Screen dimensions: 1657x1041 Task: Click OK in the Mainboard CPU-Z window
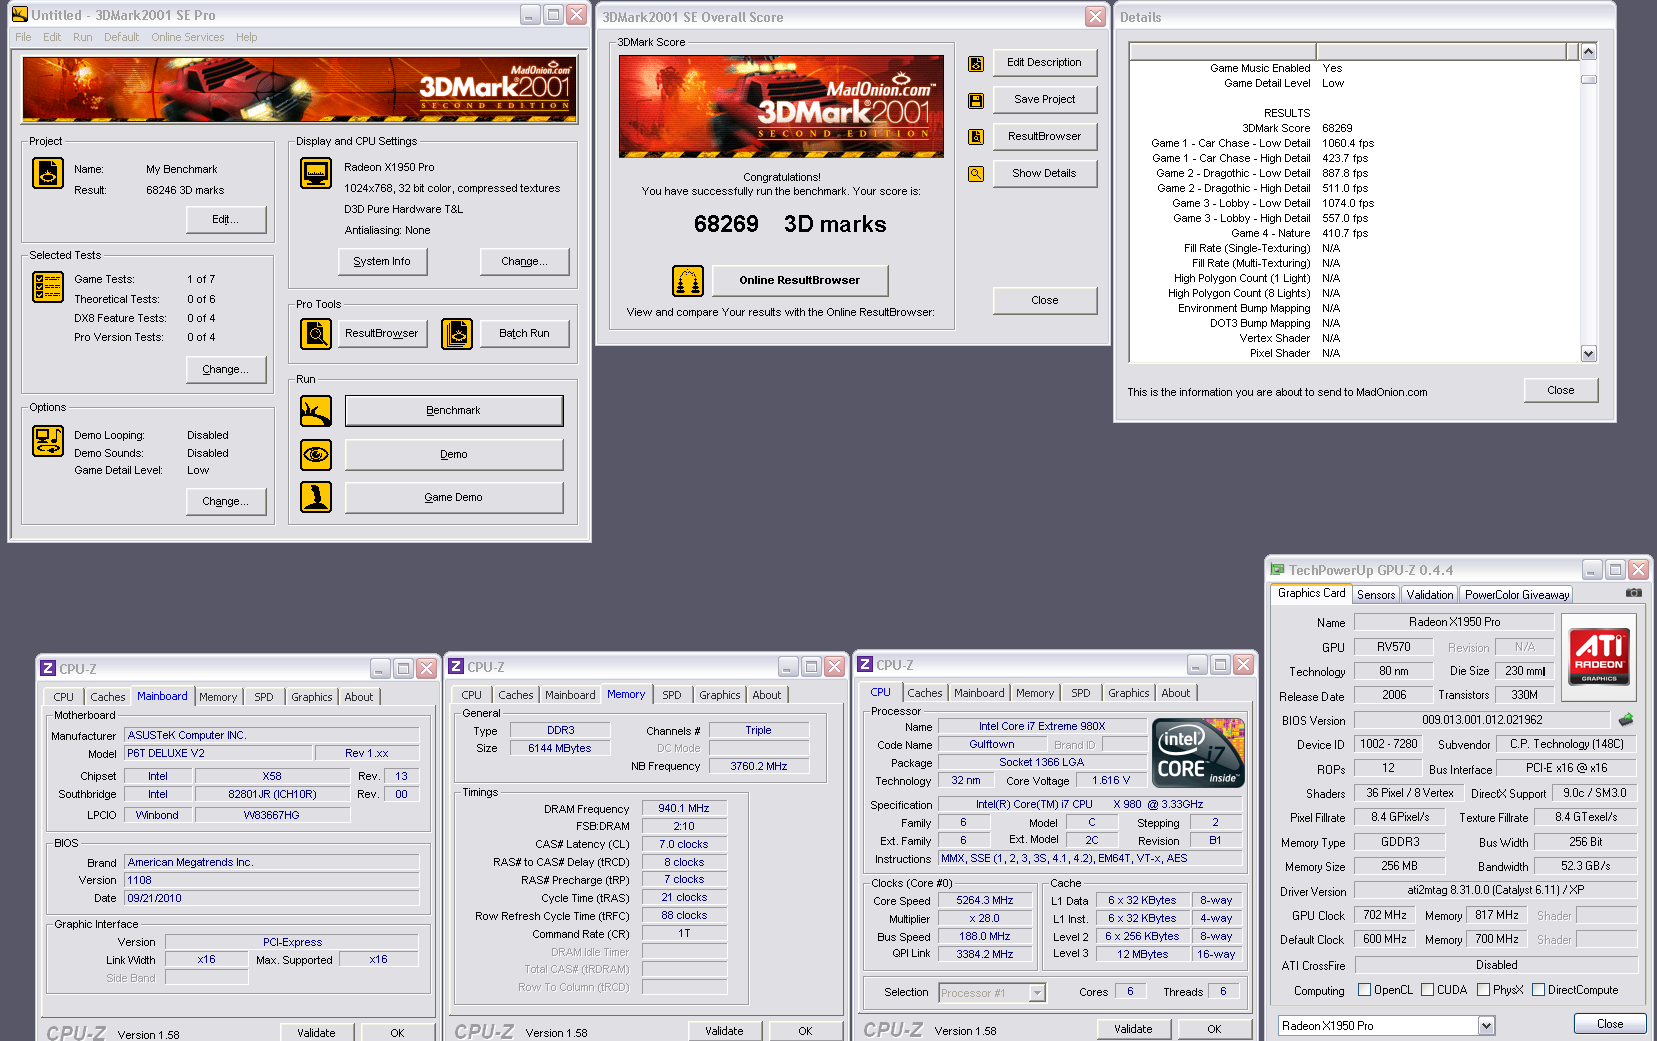click(x=397, y=1033)
